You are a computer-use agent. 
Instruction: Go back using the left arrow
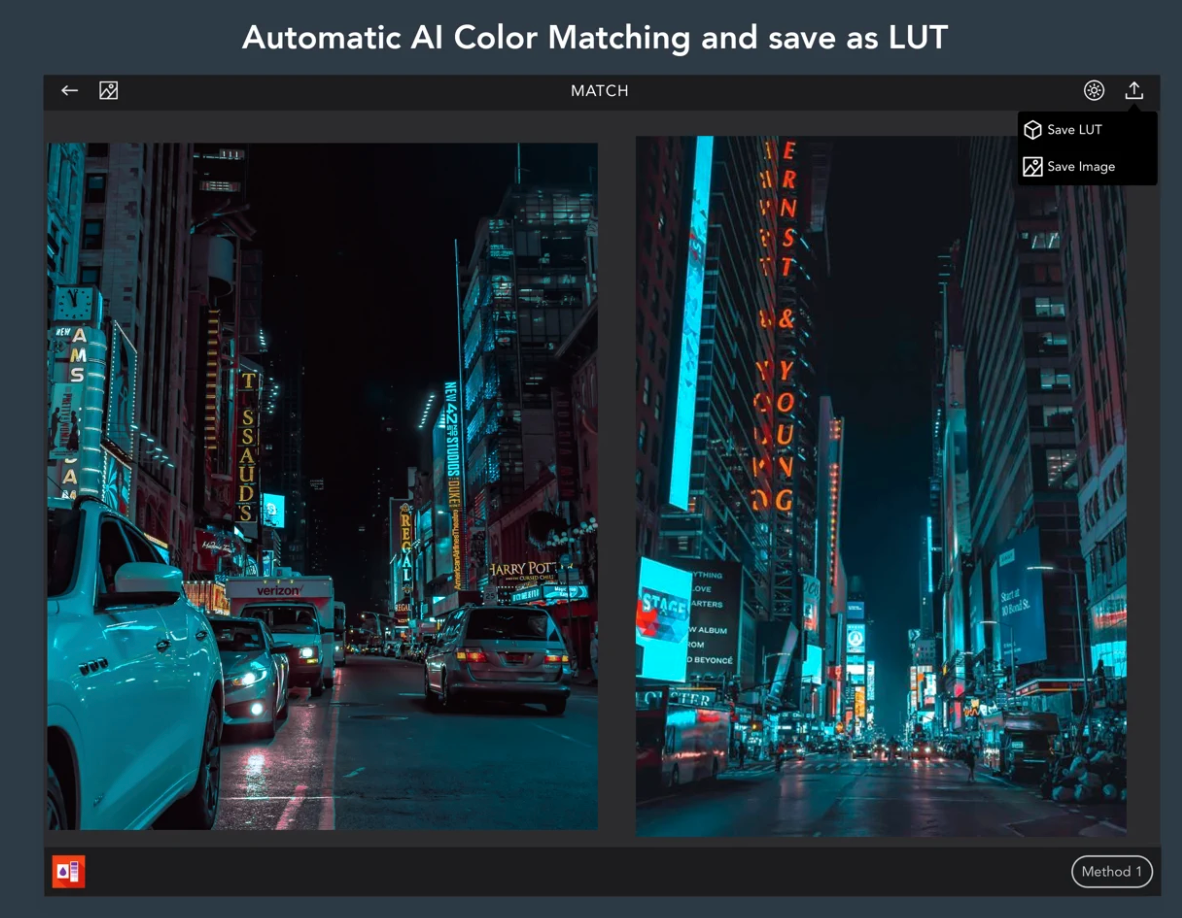pyautogui.click(x=69, y=90)
